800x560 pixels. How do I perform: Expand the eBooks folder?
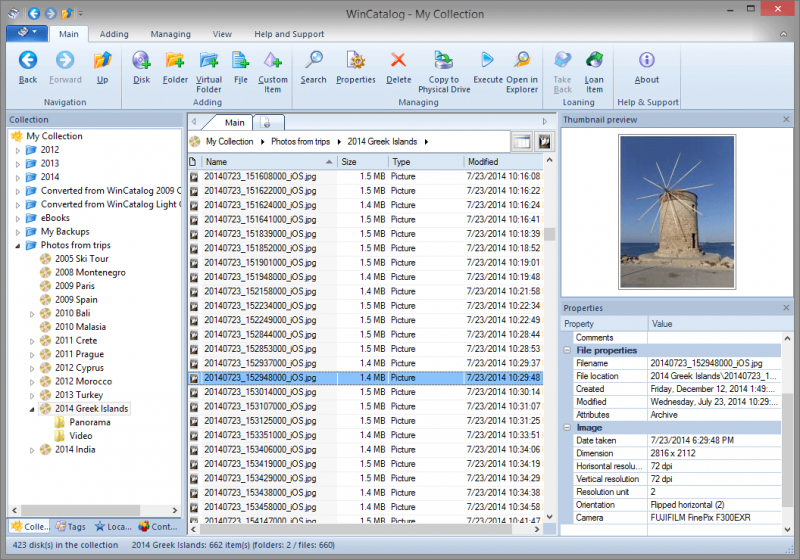(x=18, y=219)
